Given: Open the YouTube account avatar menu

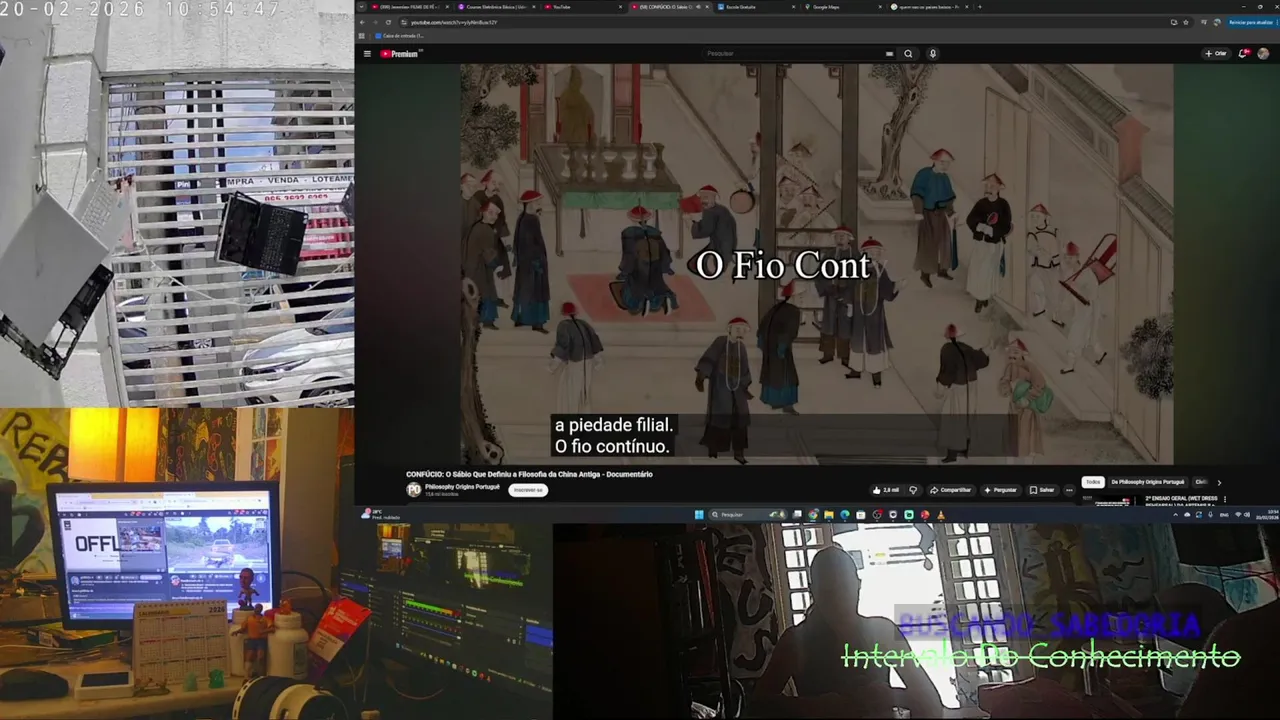Looking at the screenshot, I should point(1263,54).
